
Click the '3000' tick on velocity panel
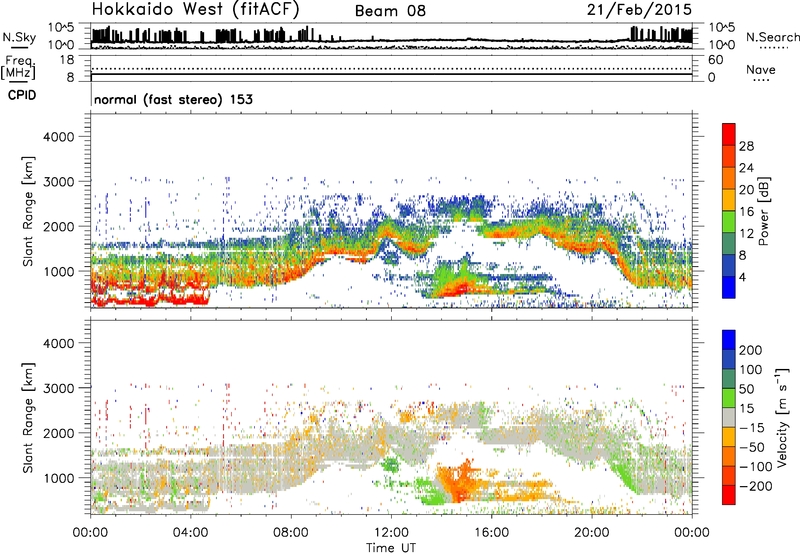[x=58, y=388]
